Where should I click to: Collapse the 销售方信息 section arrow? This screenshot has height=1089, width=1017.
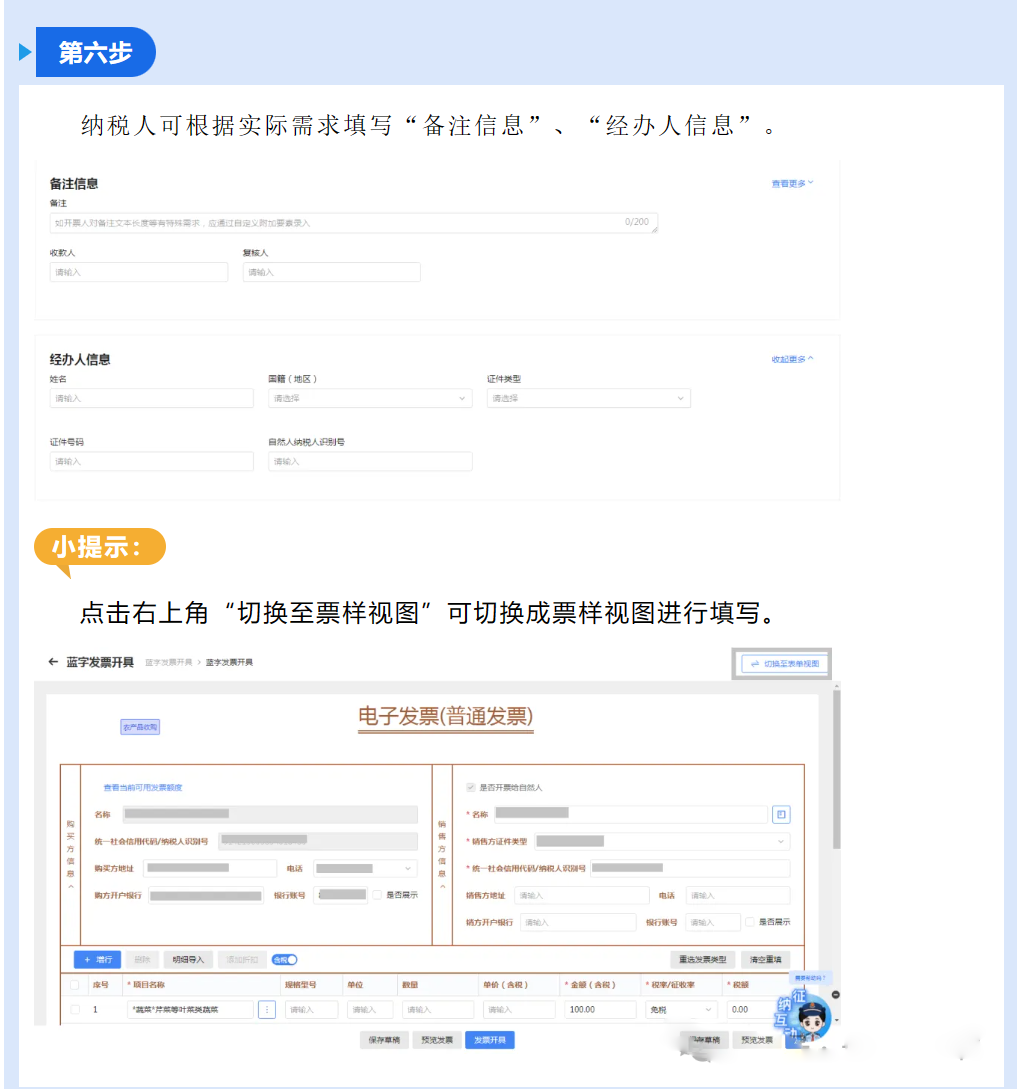pos(443,887)
